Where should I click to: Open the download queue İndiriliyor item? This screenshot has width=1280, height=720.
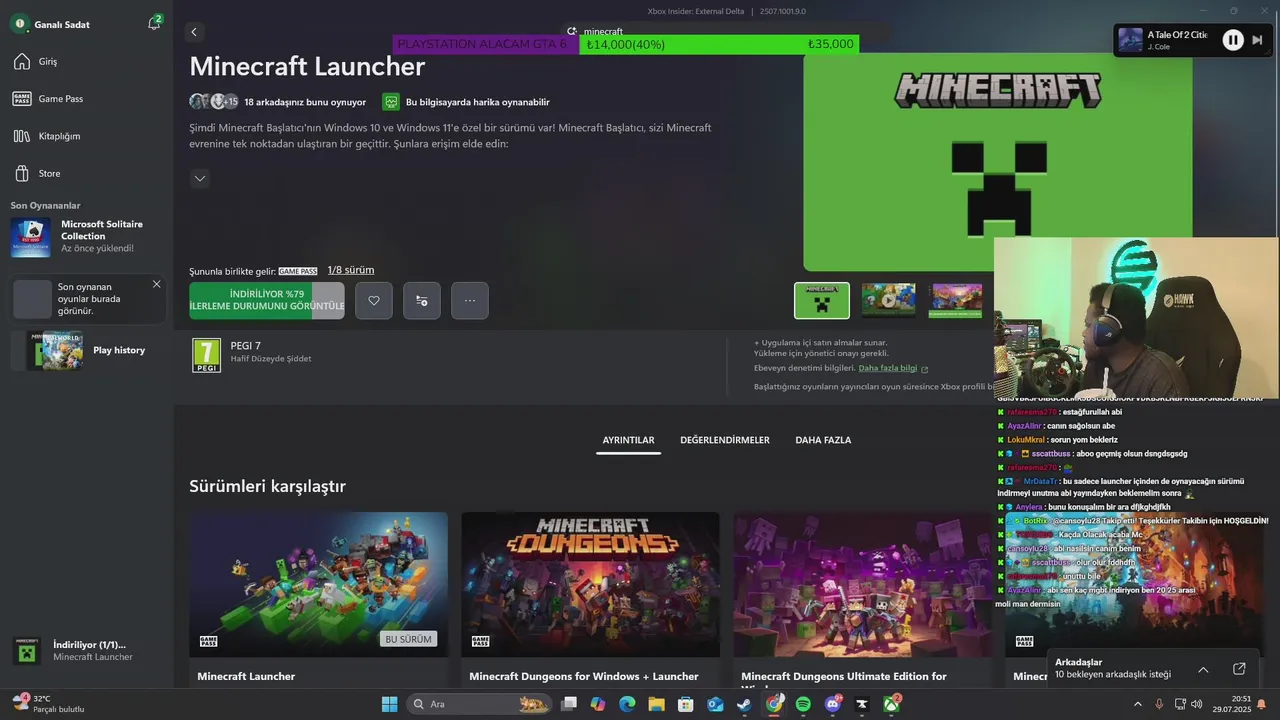tap(86, 650)
